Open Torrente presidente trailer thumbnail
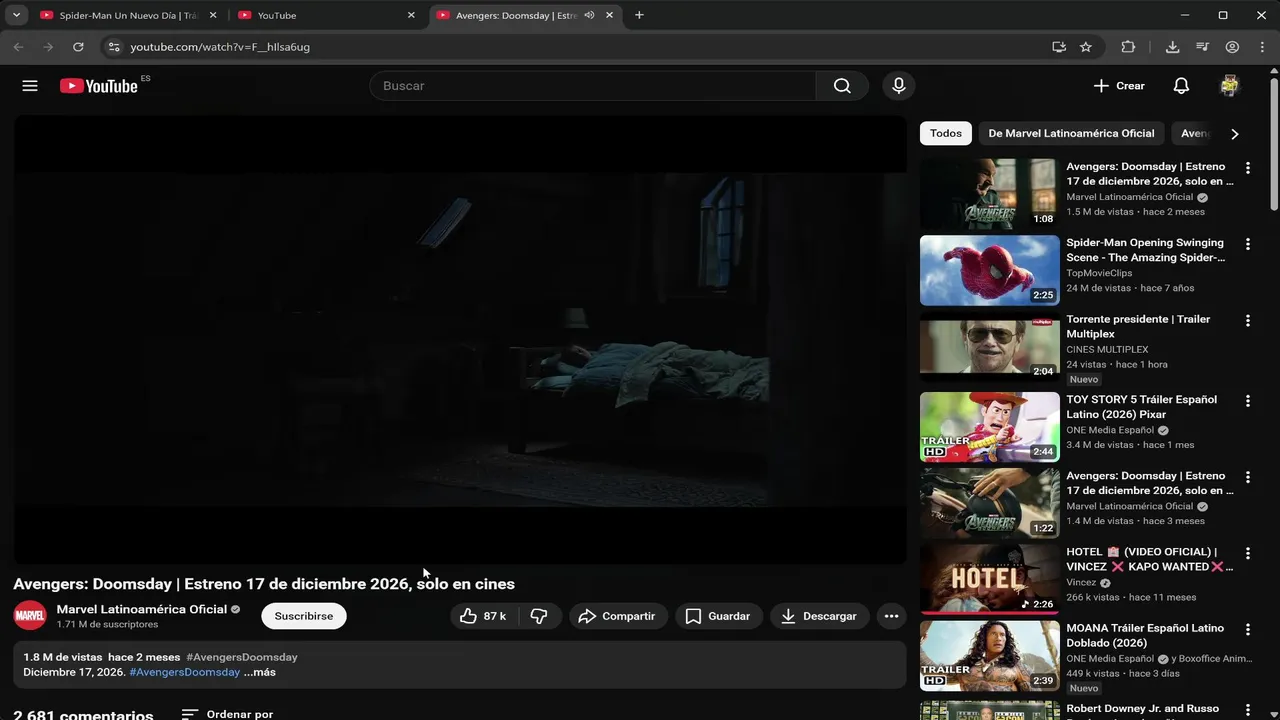 [989, 347]
